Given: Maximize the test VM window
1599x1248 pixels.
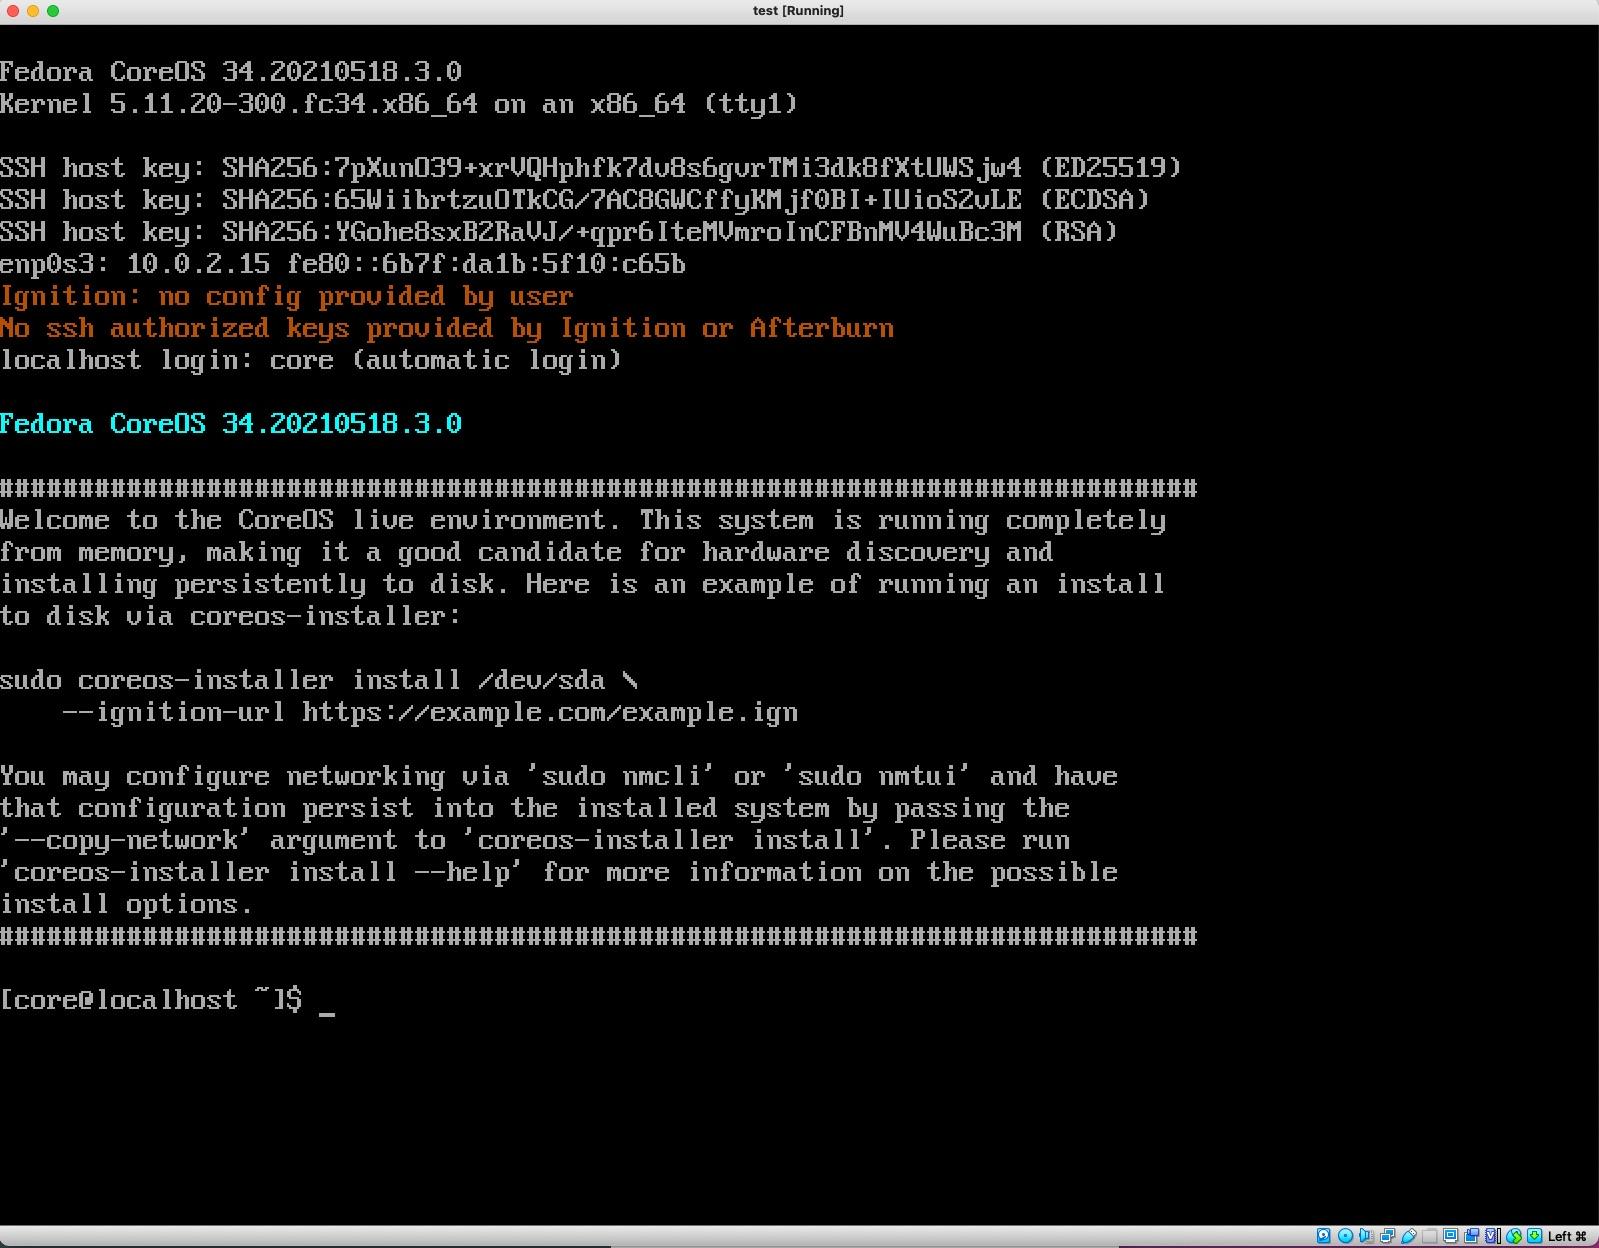Looking at the screenshot, I should click(53, 11).
